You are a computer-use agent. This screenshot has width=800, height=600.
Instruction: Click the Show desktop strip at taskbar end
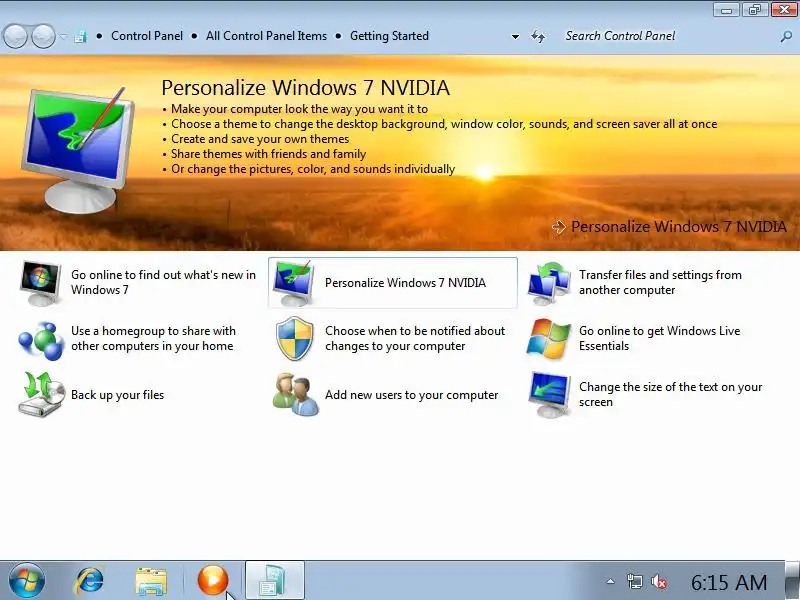(x=792, y=581)
